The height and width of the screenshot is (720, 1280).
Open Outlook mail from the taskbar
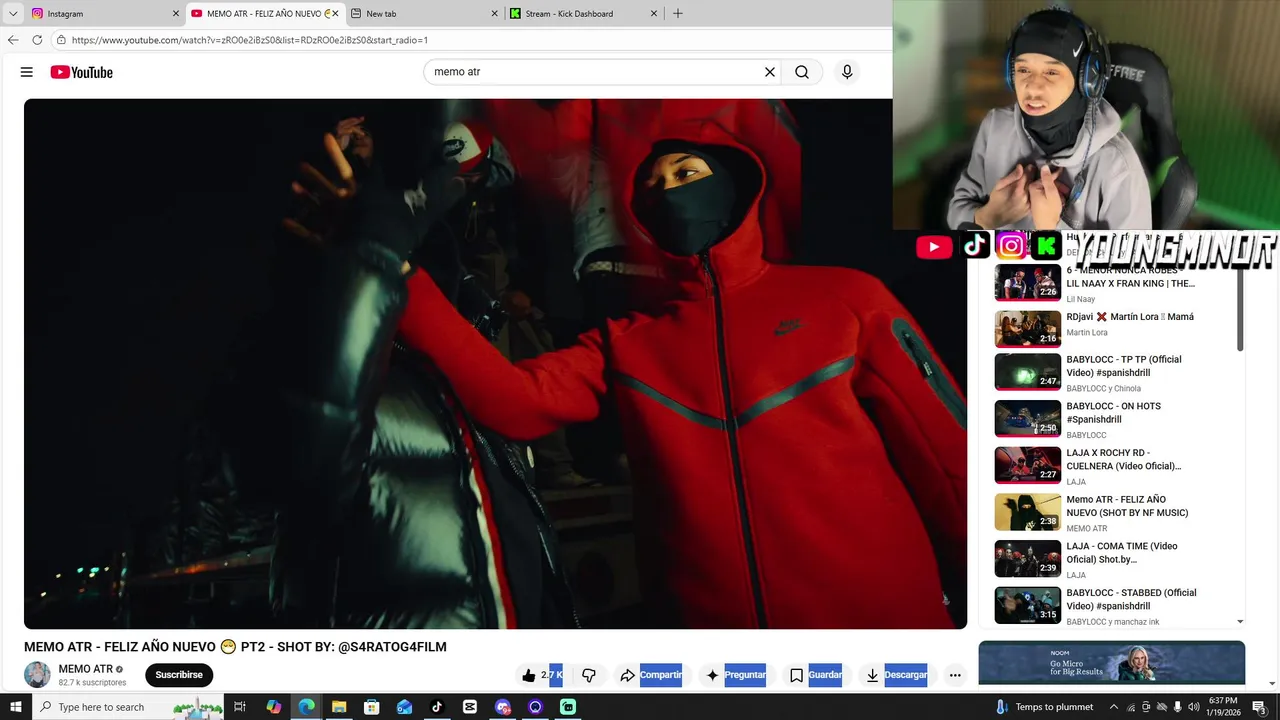coord(404,707)
